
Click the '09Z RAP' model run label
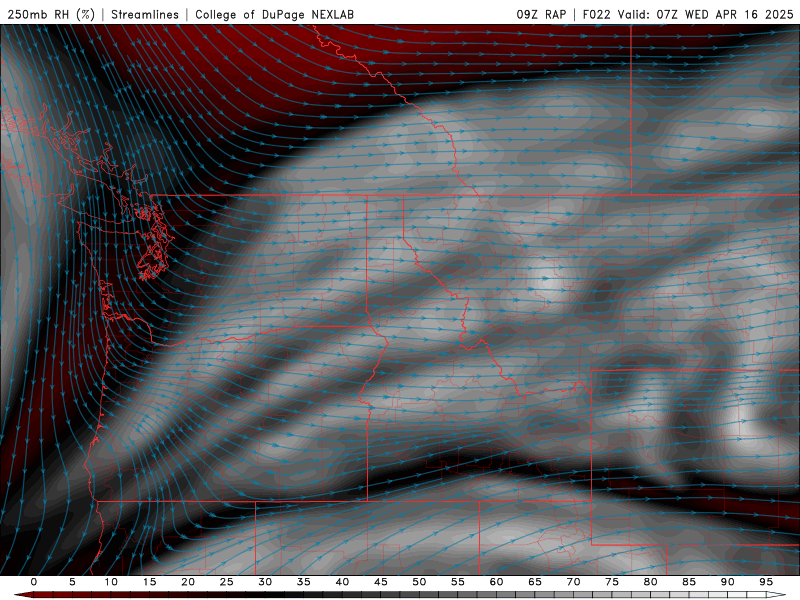click(x=541, y=14)
